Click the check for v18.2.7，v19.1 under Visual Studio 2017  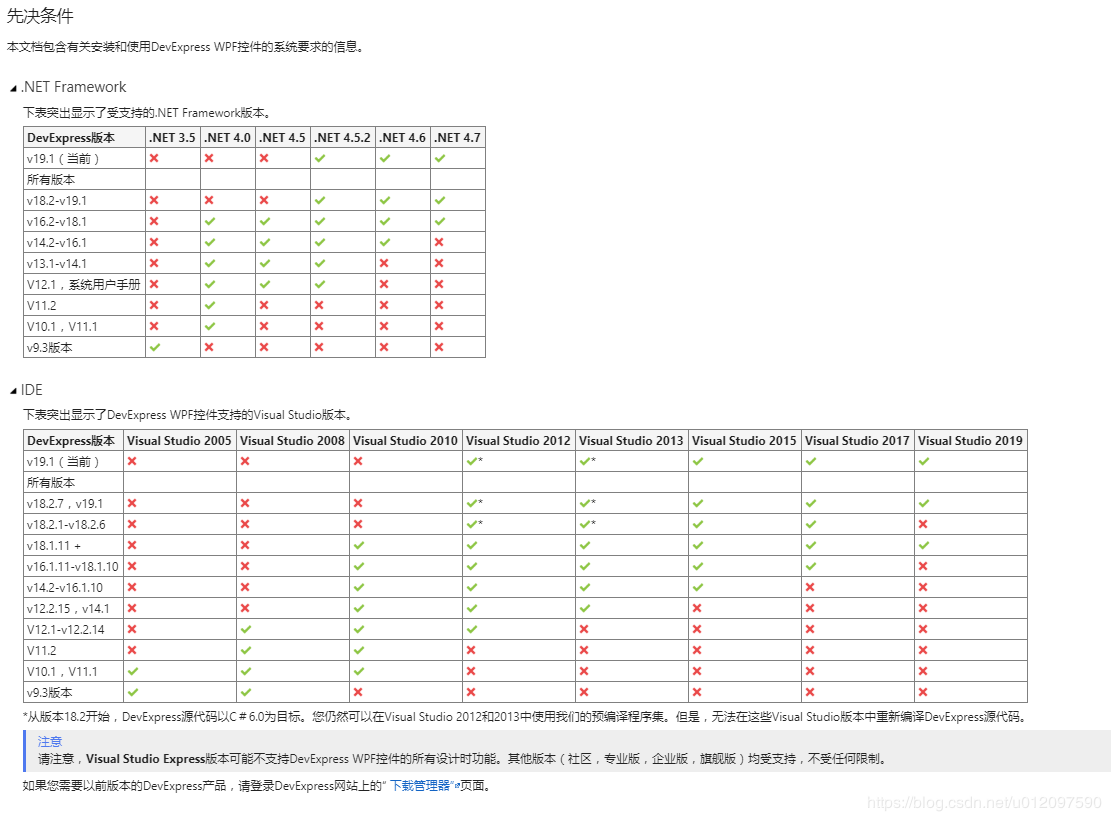811,503
